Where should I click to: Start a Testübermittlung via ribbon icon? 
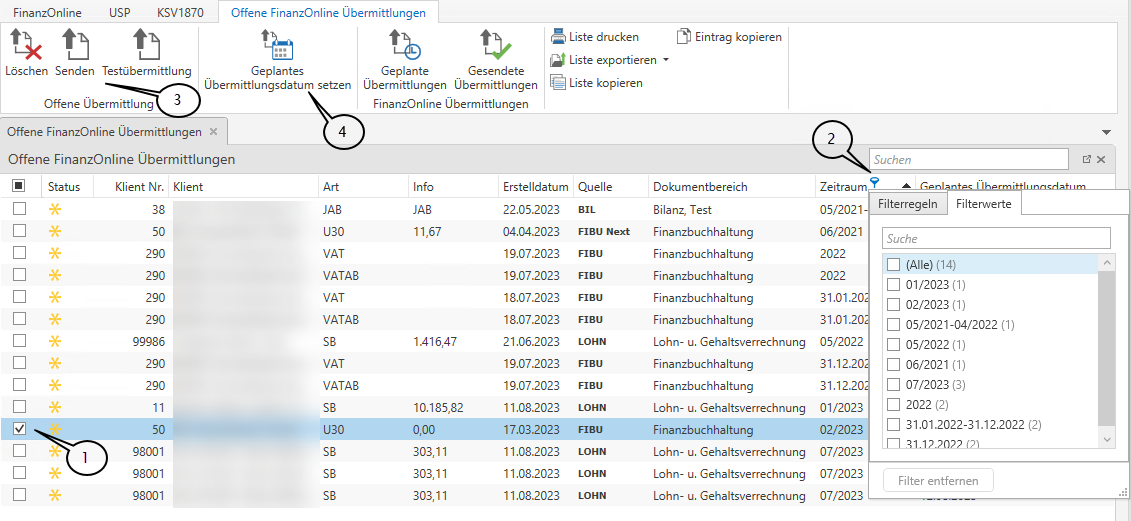point(146,46)
